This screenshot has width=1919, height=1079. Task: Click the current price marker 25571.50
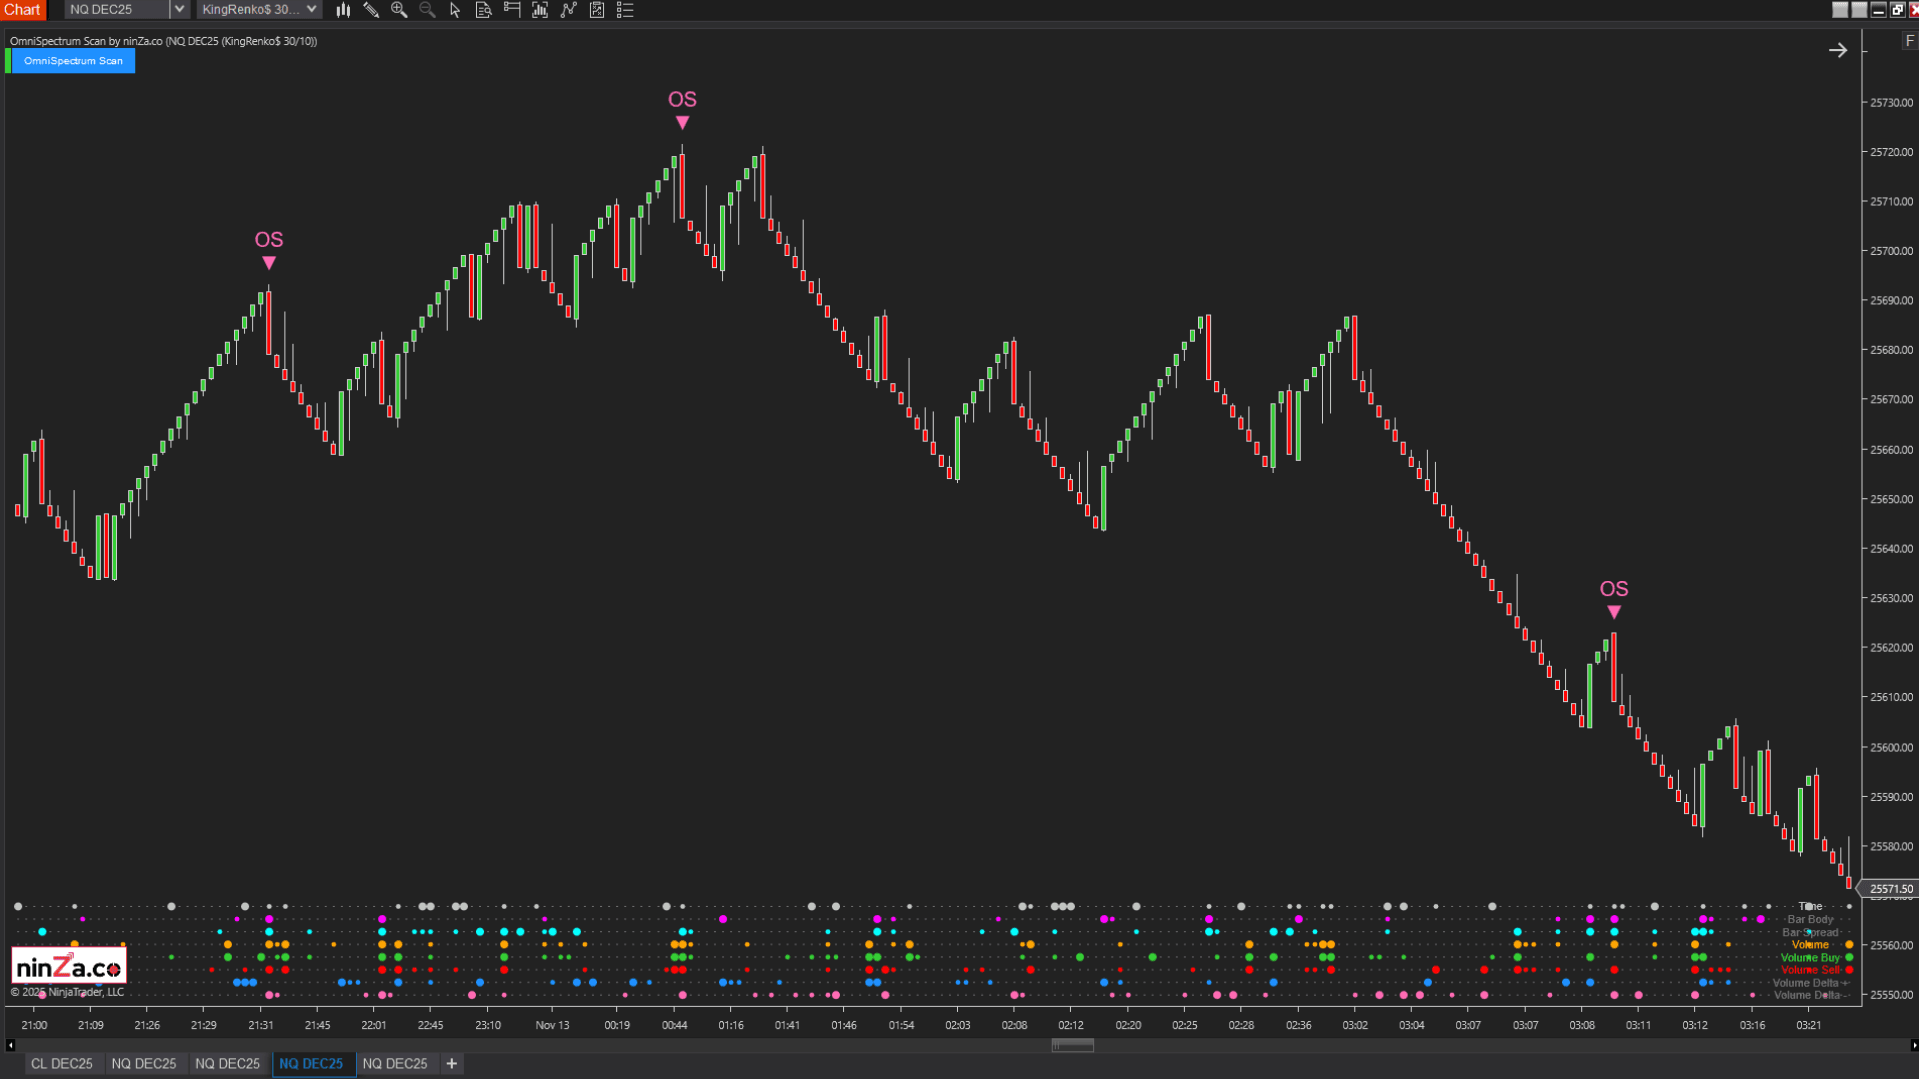(1890, 889)
